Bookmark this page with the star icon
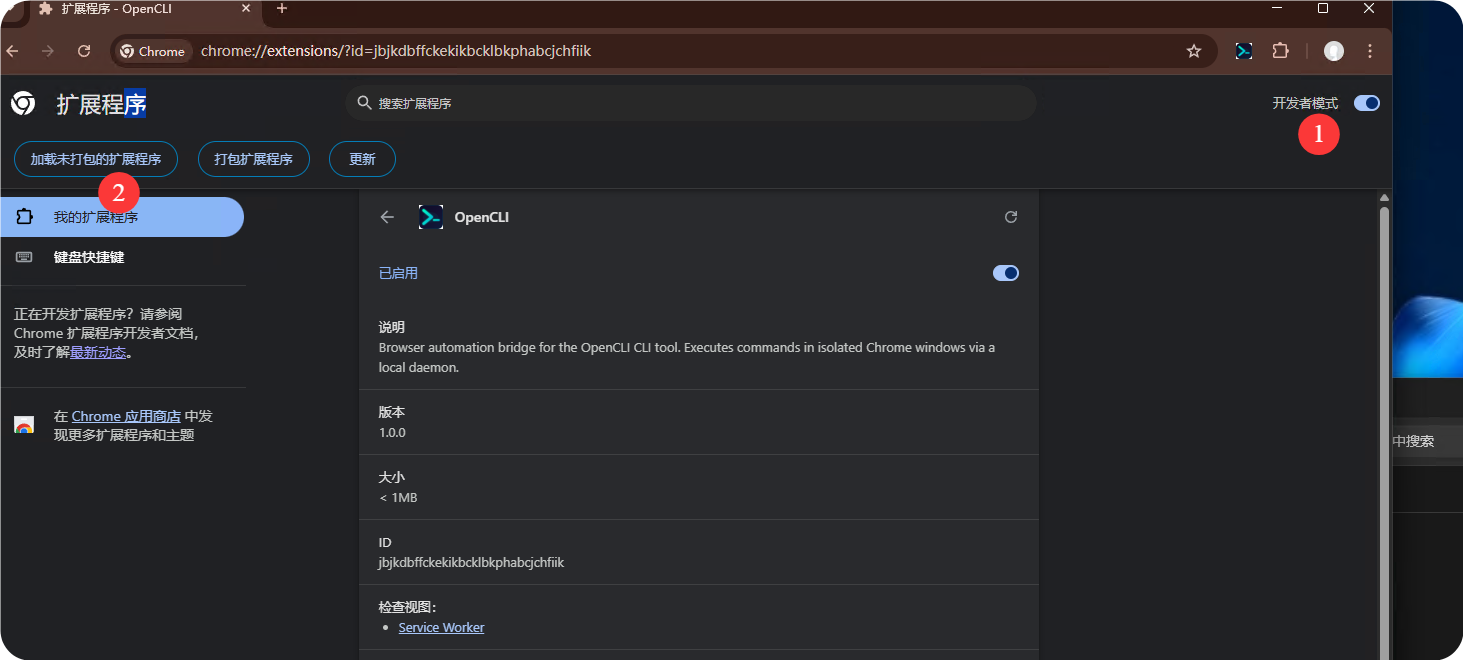 (x=1193, y=51)
